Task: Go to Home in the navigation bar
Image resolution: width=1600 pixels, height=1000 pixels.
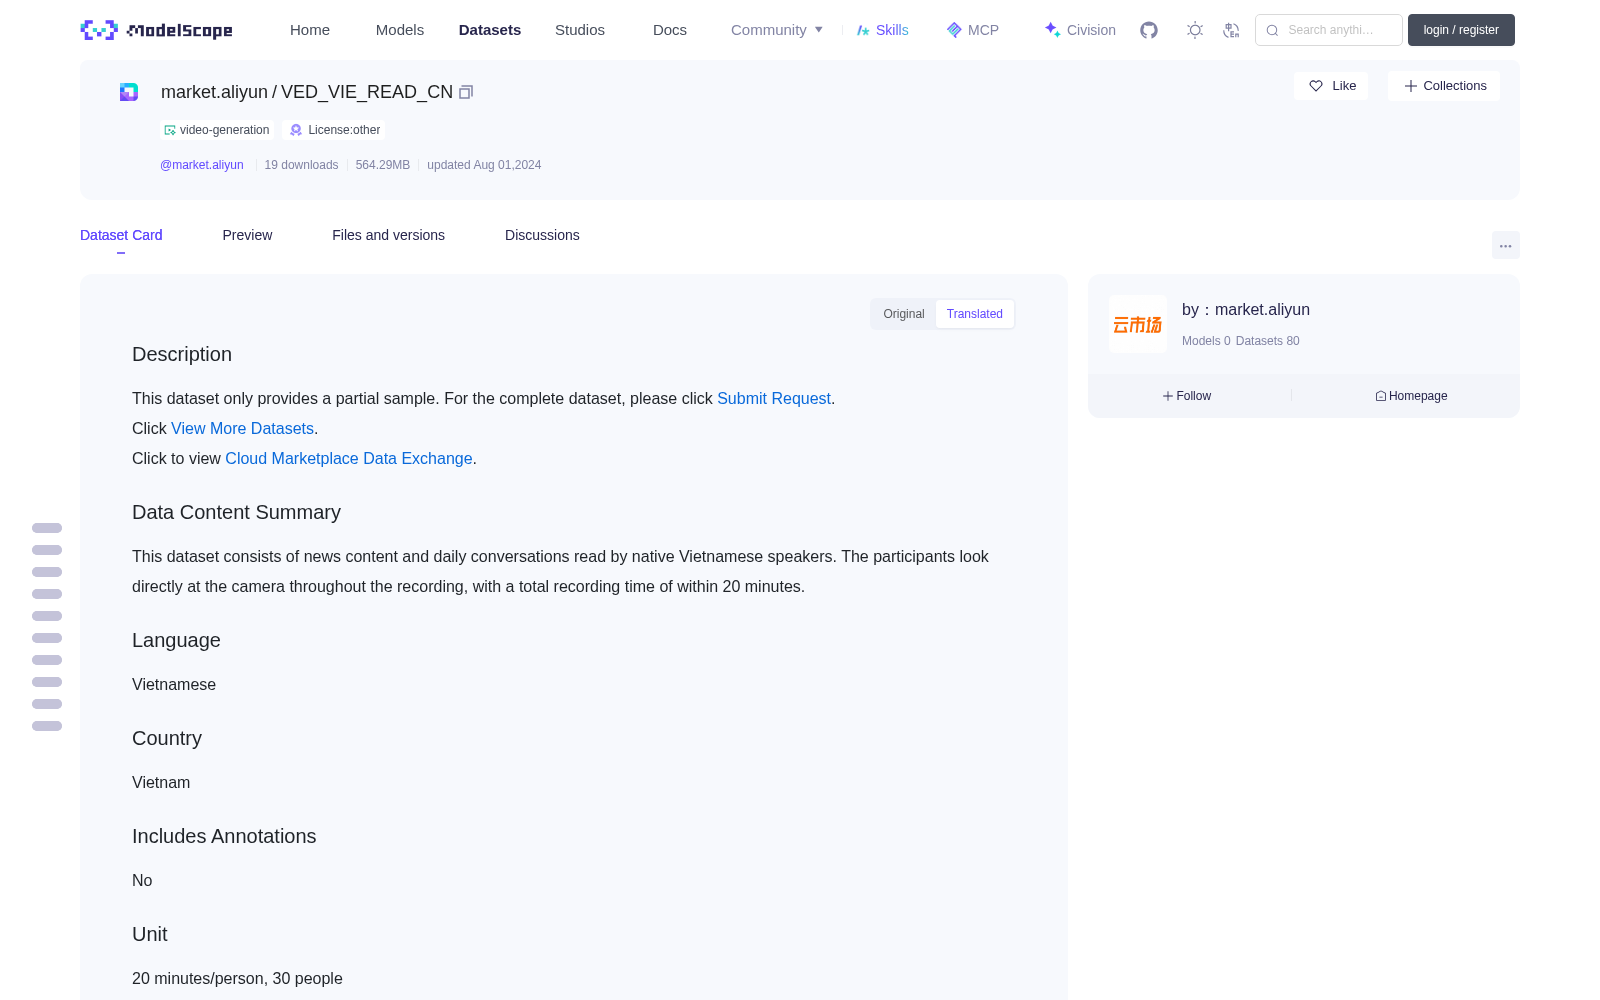Action: click(x=310, y=30)
